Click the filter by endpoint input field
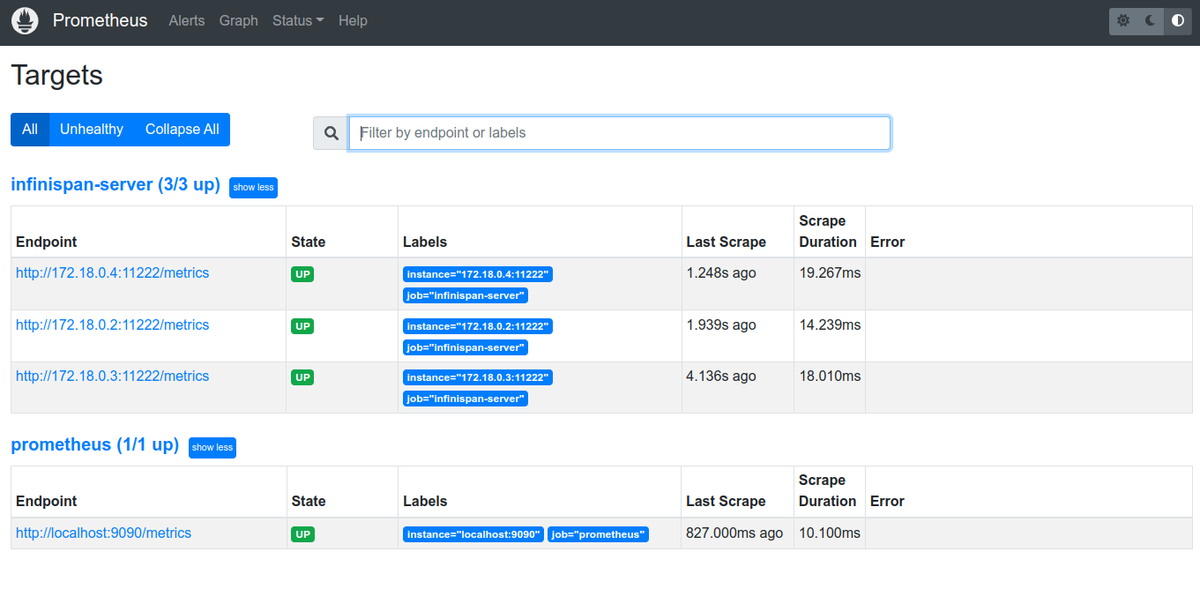This screenshot has height=589, width=1200. coord(620,132)
